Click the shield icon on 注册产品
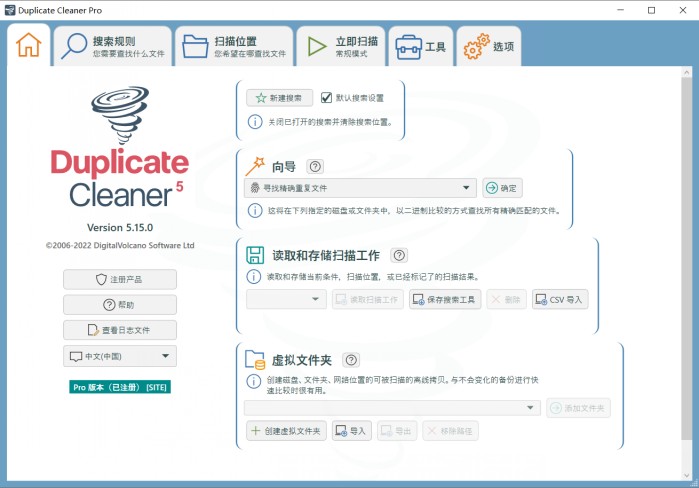699x488 pixels. [x=101, y=279]
